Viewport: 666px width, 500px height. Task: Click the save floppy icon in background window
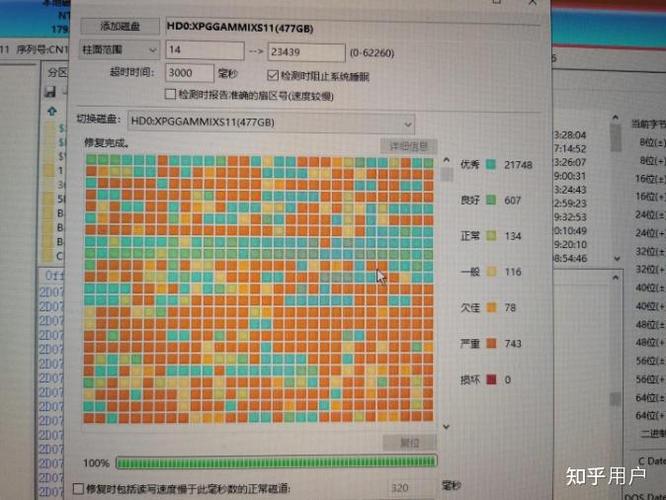coord(51,91)
